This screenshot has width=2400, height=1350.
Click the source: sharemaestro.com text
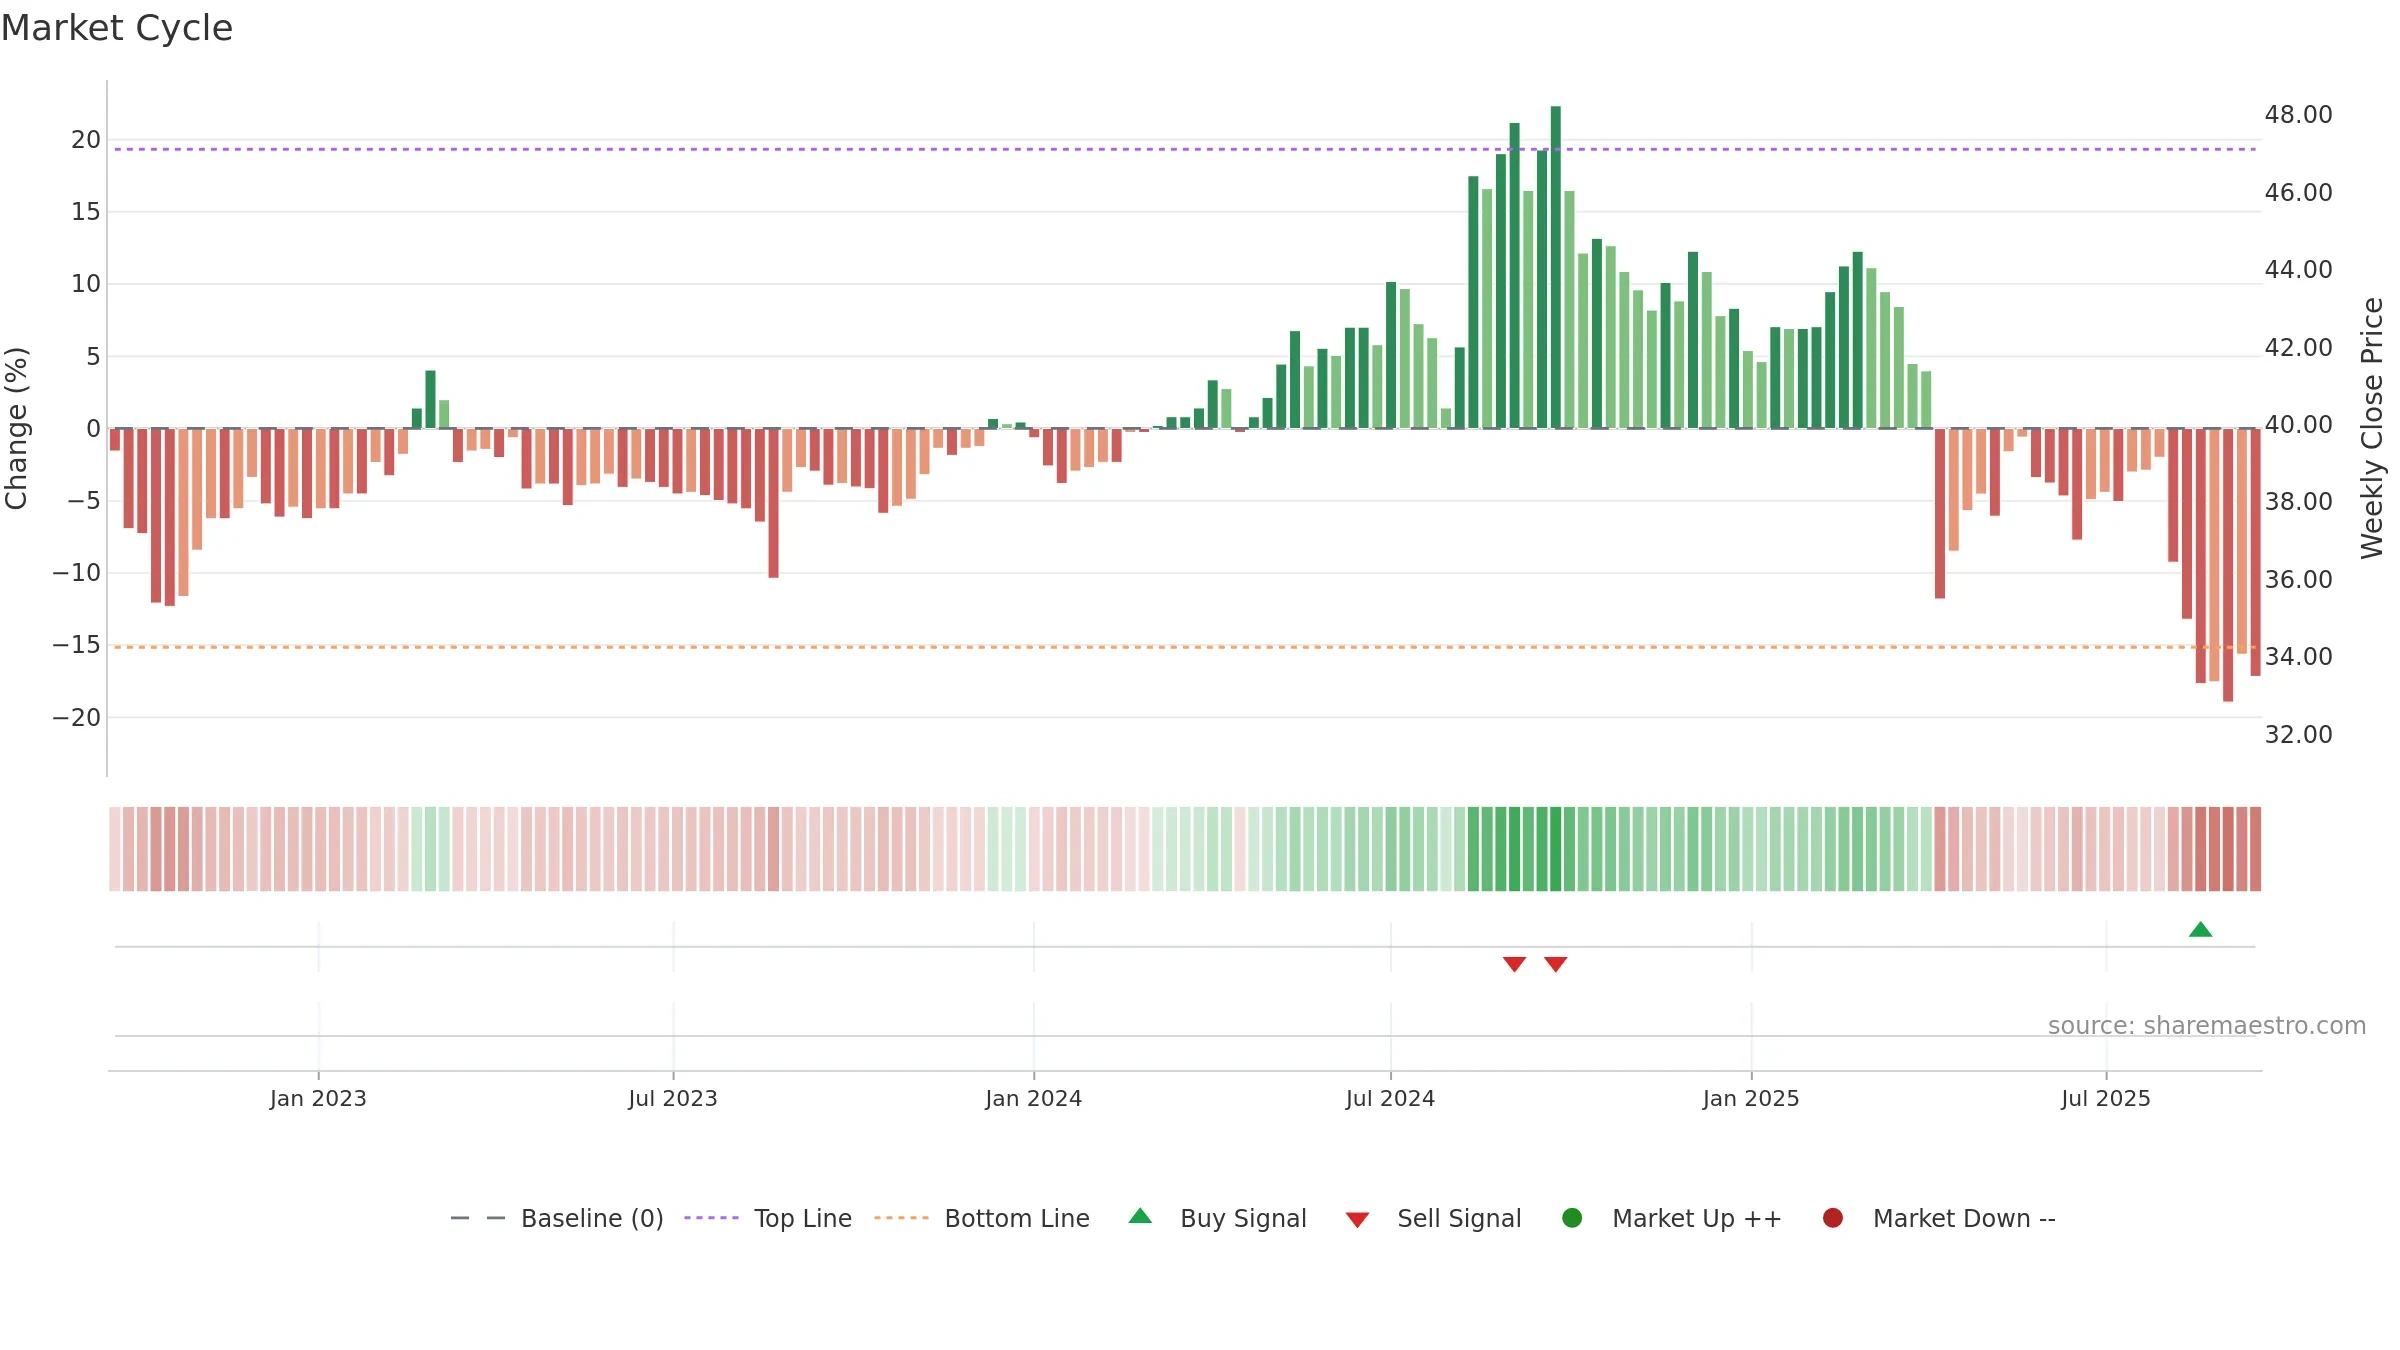coord(2207,1026)
